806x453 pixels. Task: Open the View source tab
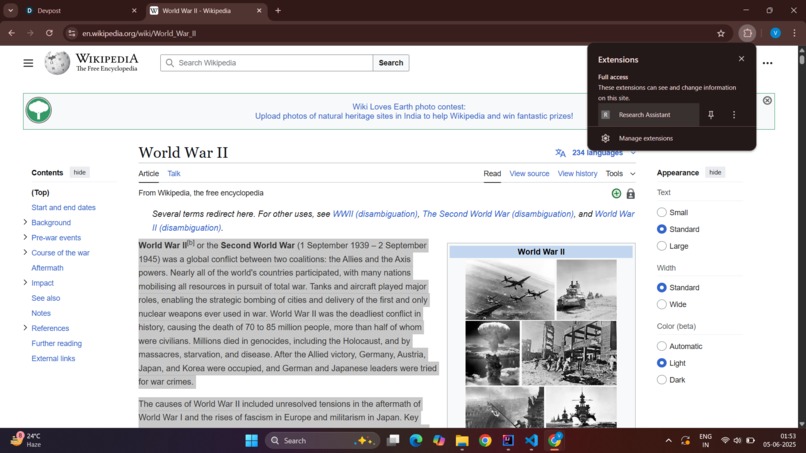(529, 174)
